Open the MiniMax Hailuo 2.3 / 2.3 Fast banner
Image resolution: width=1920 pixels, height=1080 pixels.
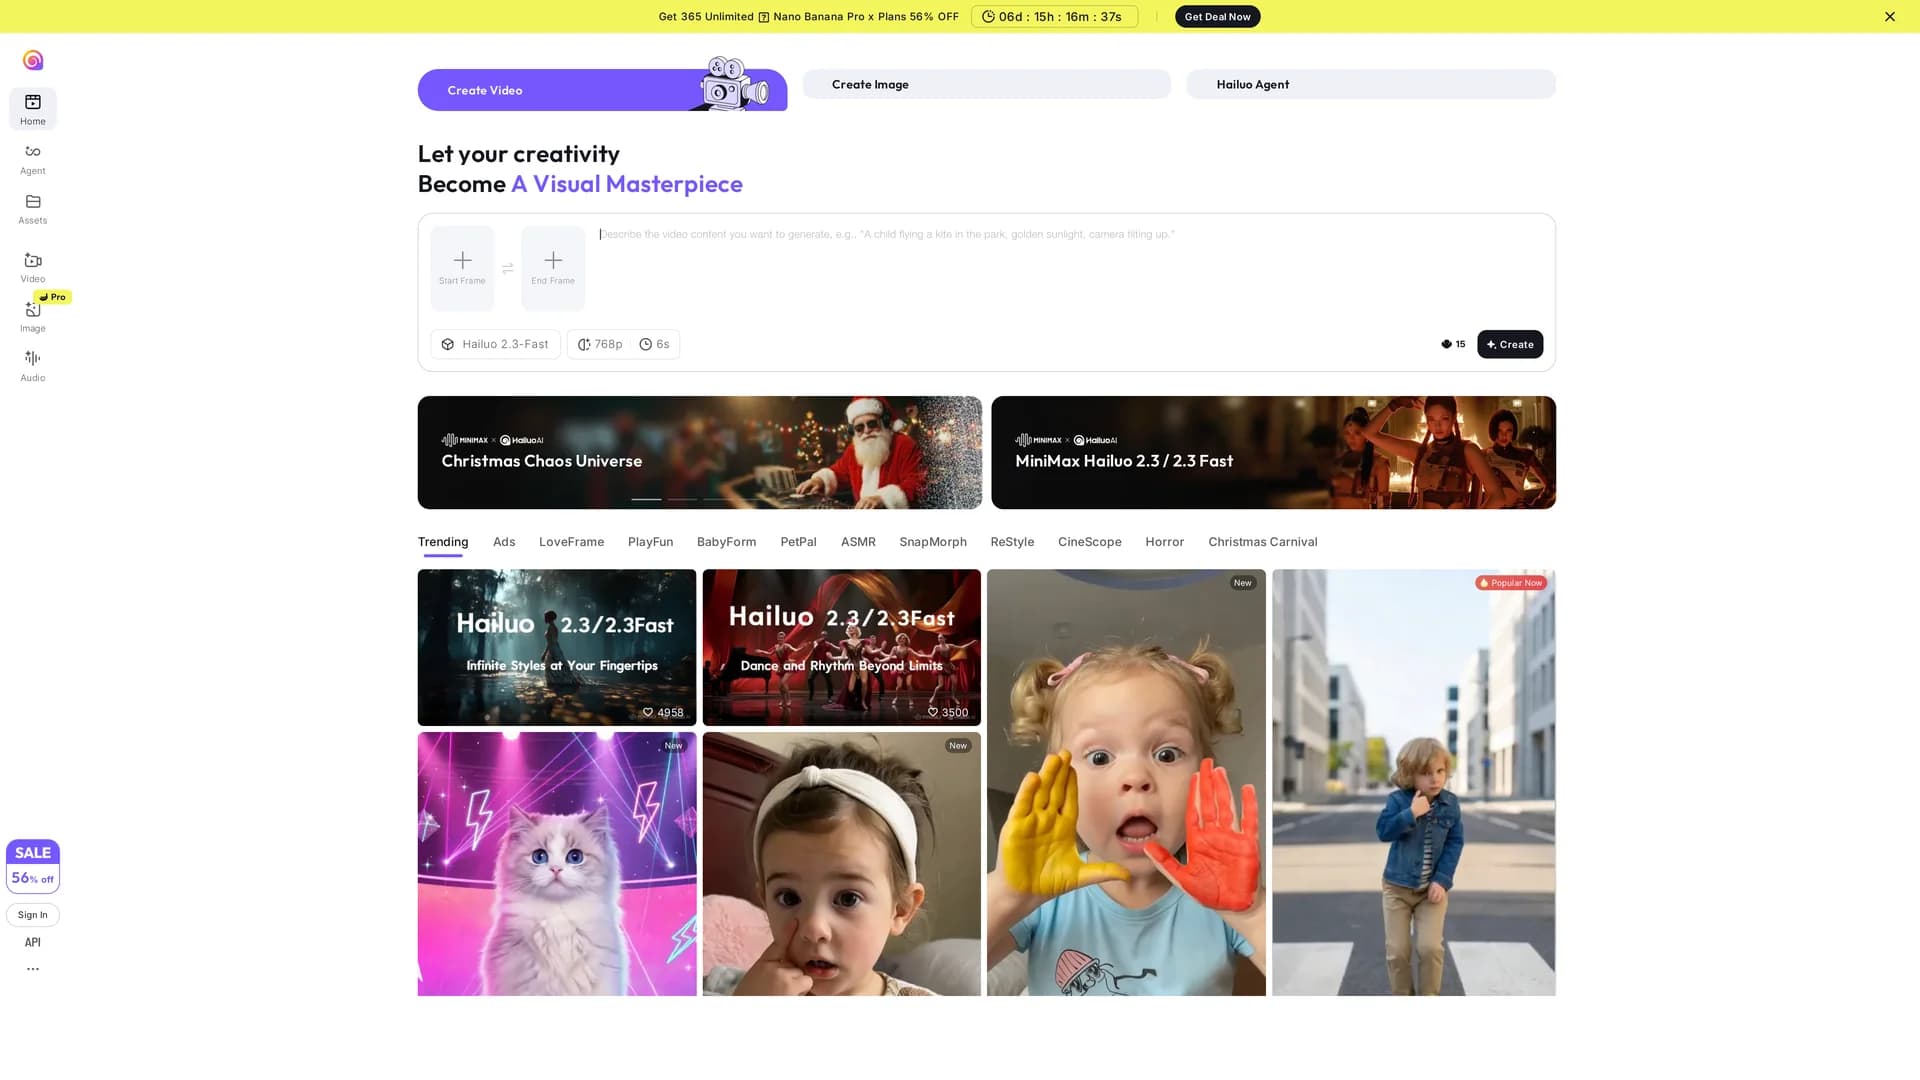(x=1273, y=452)
